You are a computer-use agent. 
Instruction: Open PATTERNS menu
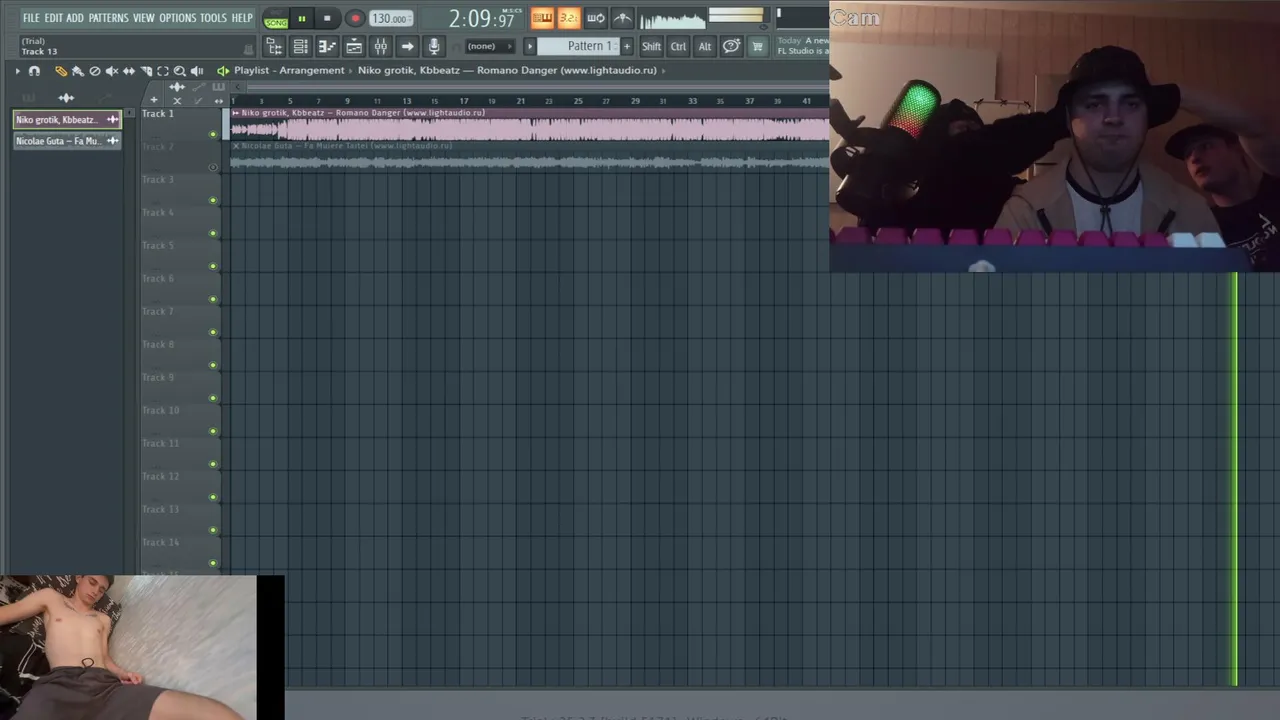point(108,18)
